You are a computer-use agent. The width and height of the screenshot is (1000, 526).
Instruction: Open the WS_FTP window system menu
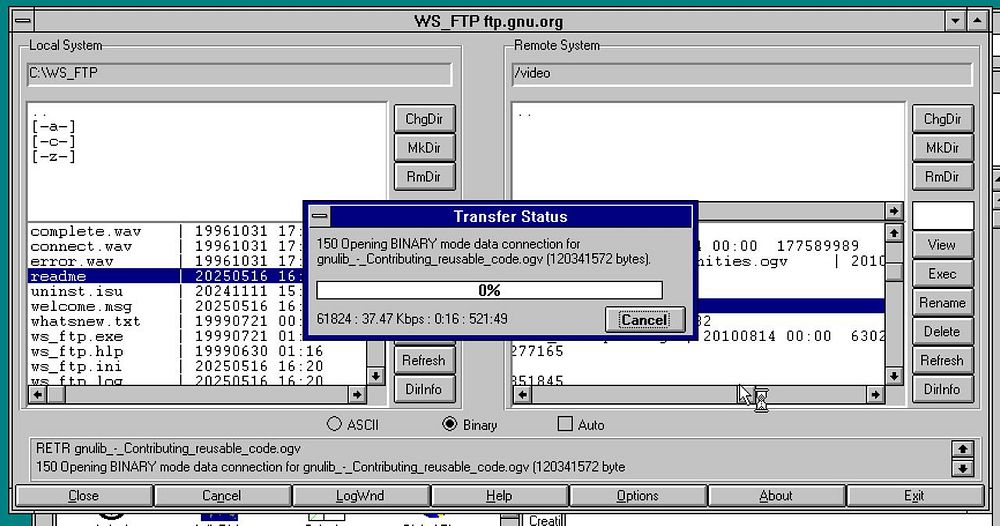click(x=23, y=21)
